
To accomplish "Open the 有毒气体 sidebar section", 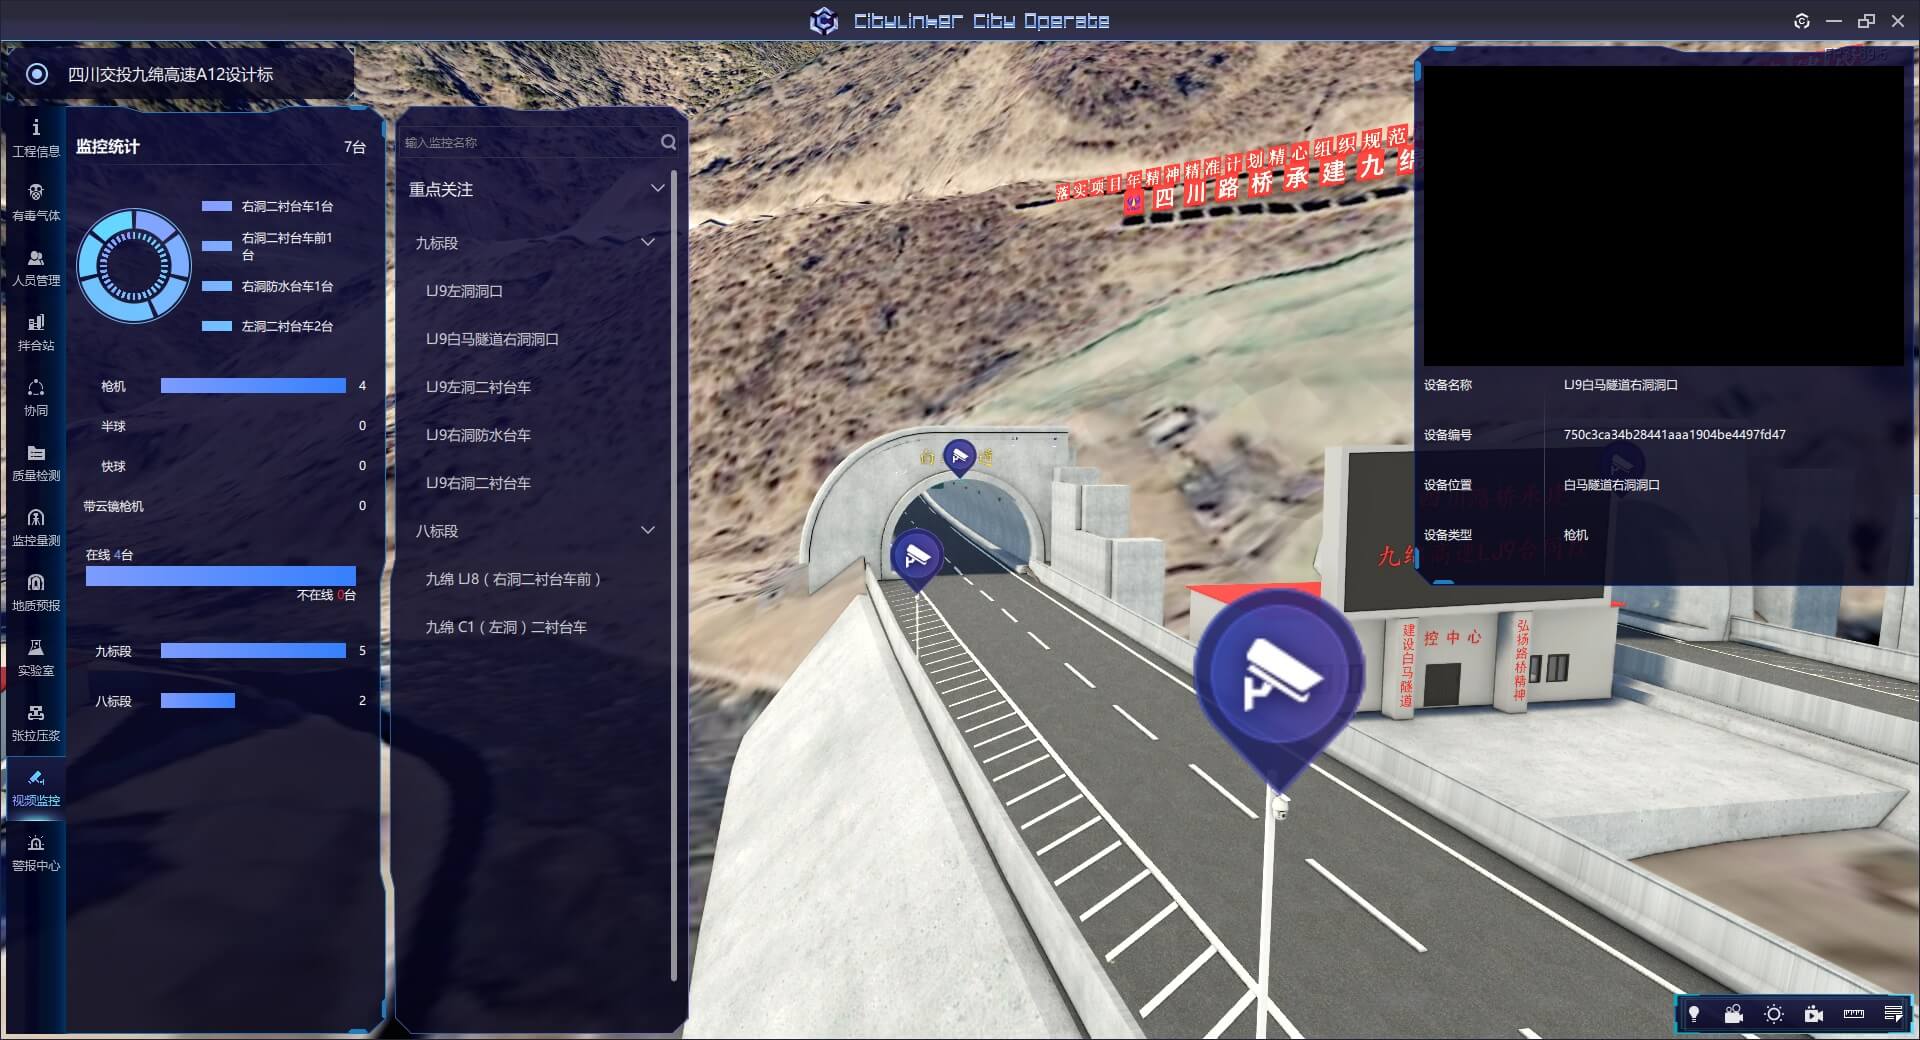I will [36, 203].
